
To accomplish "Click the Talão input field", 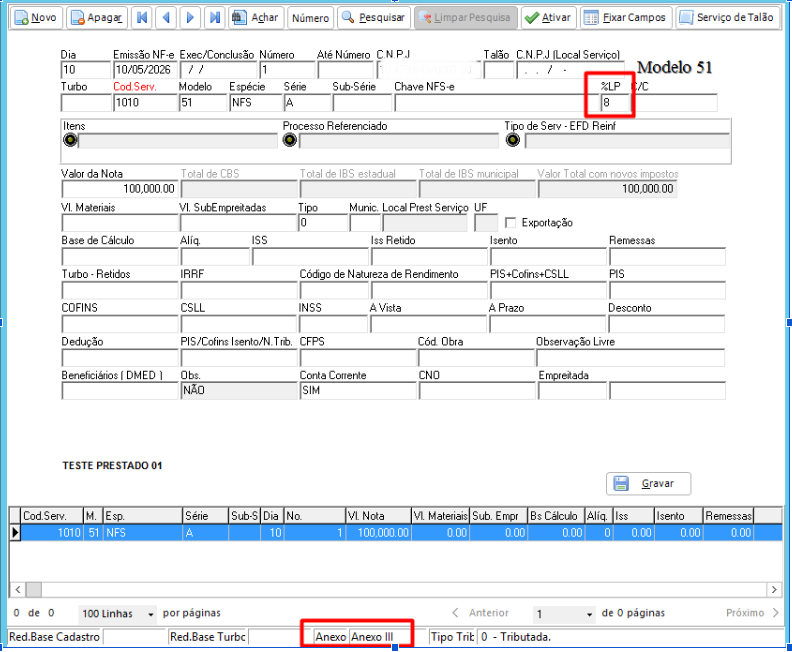I will [x=499, y=70].
